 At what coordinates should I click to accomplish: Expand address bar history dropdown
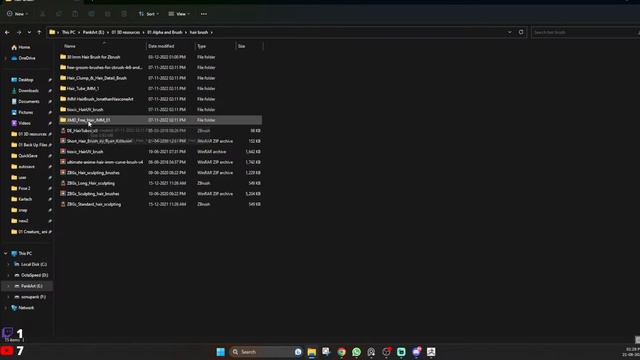click(509, 32)
